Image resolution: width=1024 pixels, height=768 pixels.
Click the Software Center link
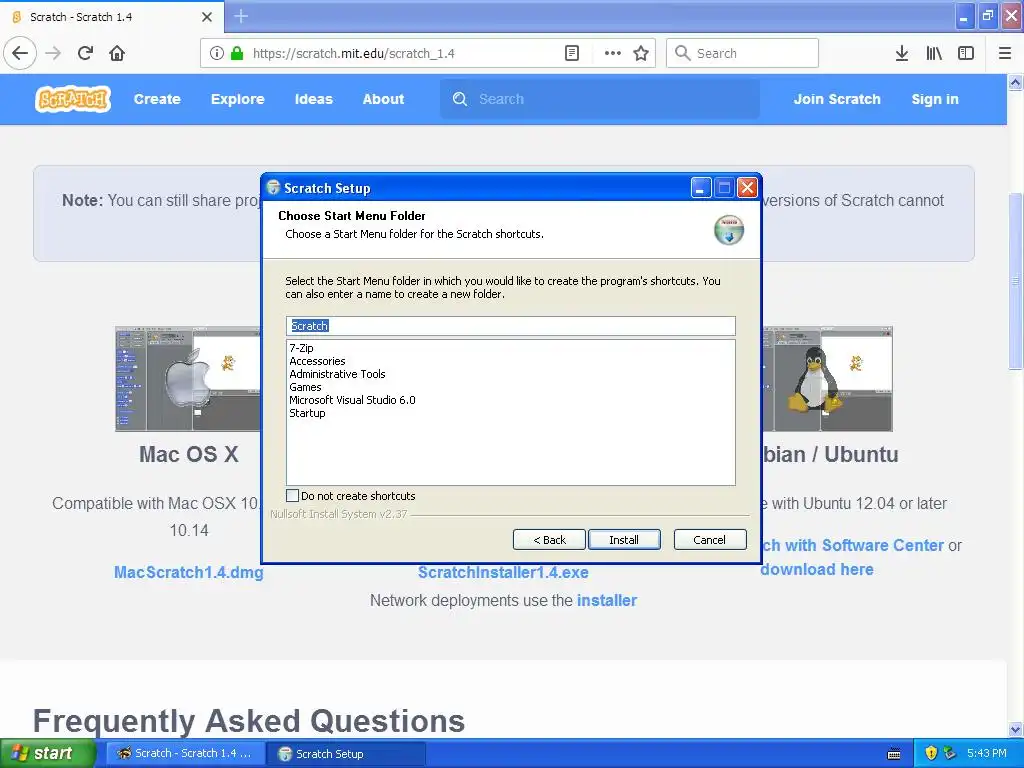pos(853,545)
